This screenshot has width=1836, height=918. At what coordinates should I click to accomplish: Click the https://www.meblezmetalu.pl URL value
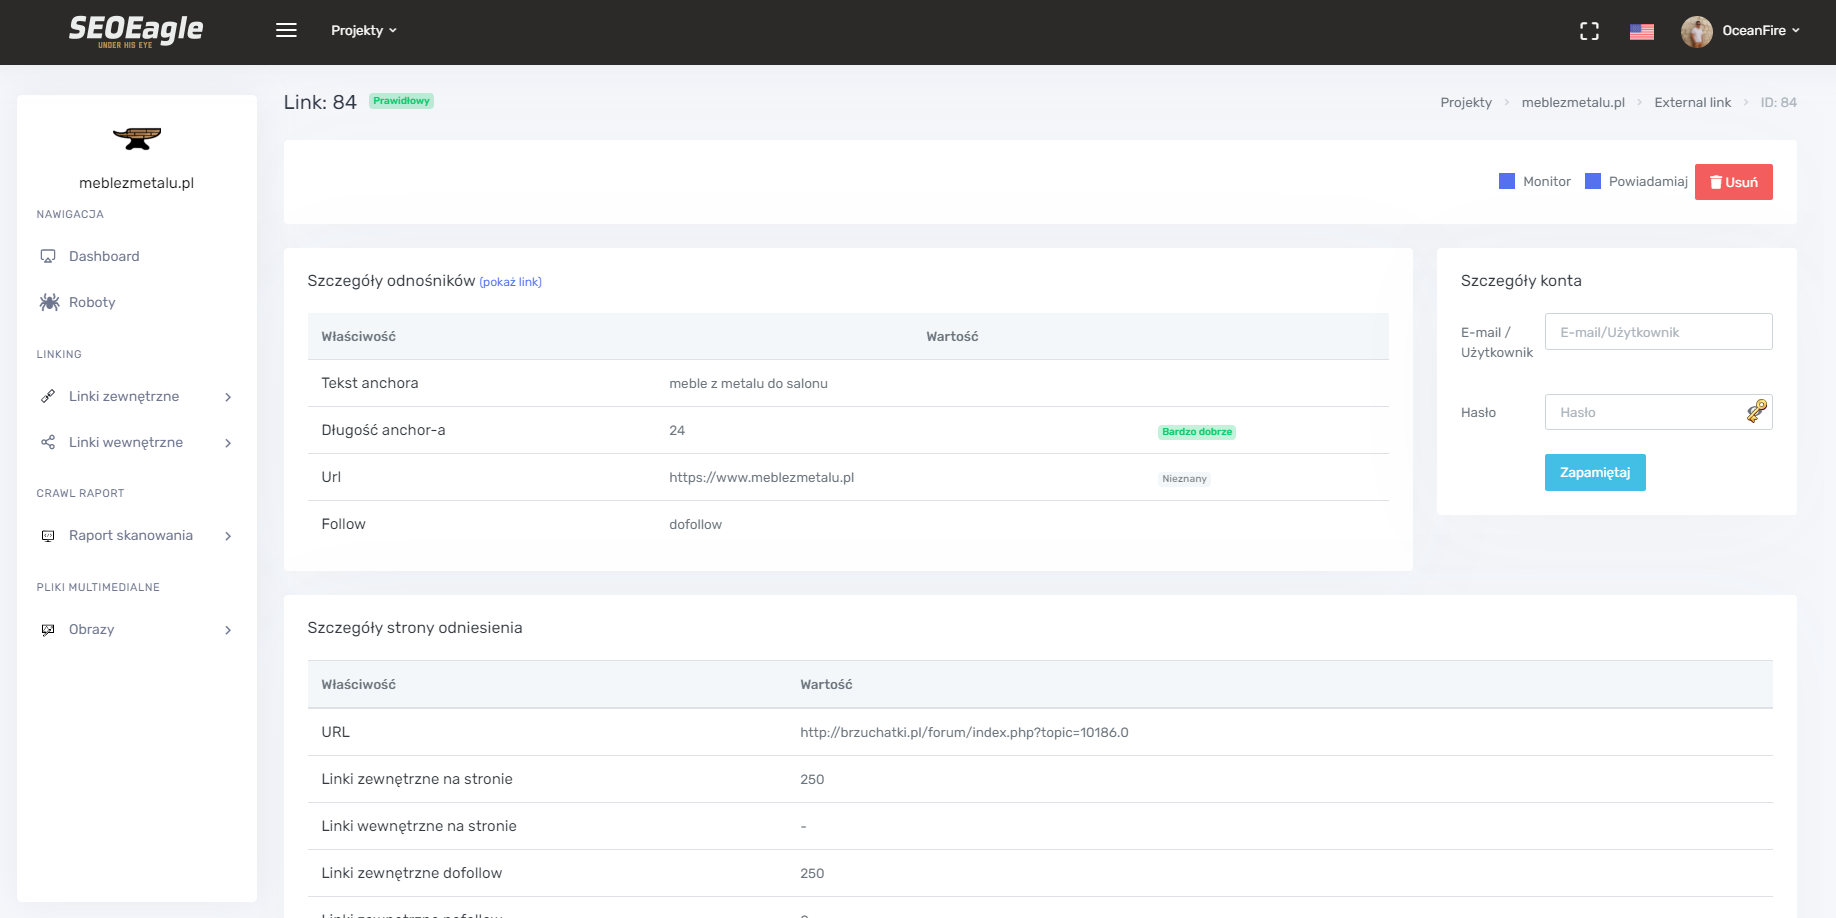click(x=761, y=477)
